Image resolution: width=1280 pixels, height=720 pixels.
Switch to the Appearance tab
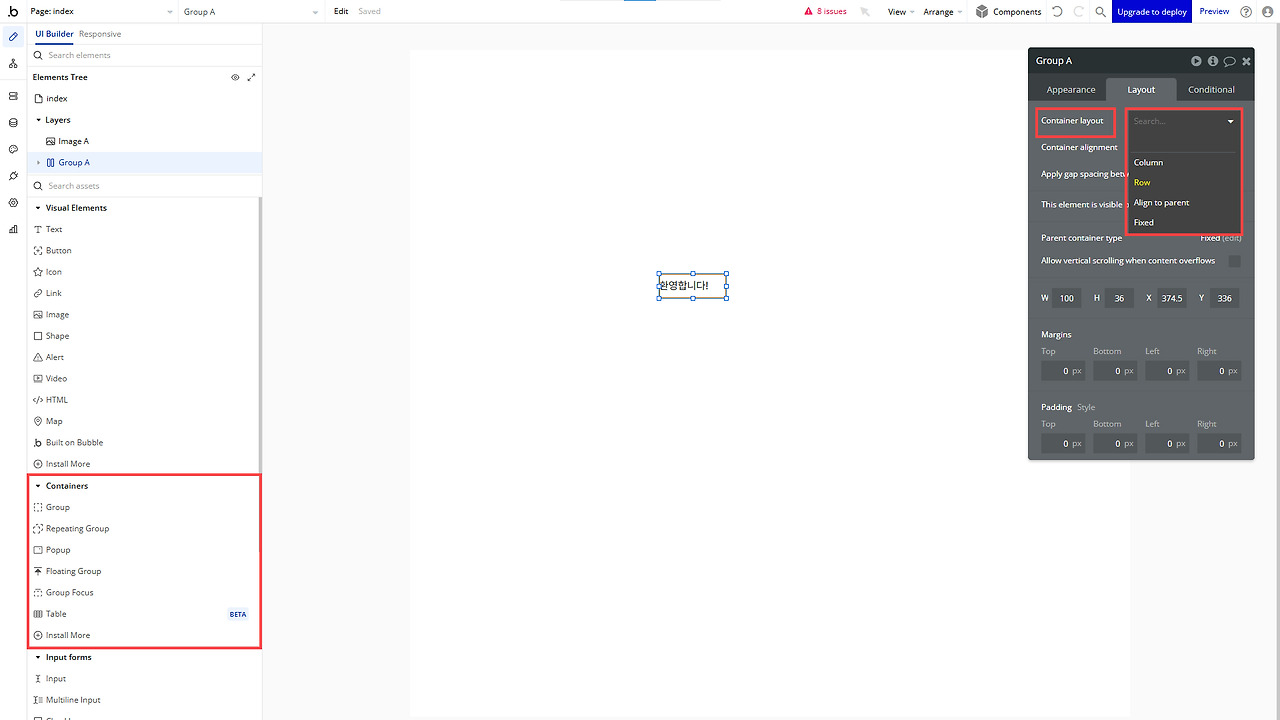coord(1071,89)
